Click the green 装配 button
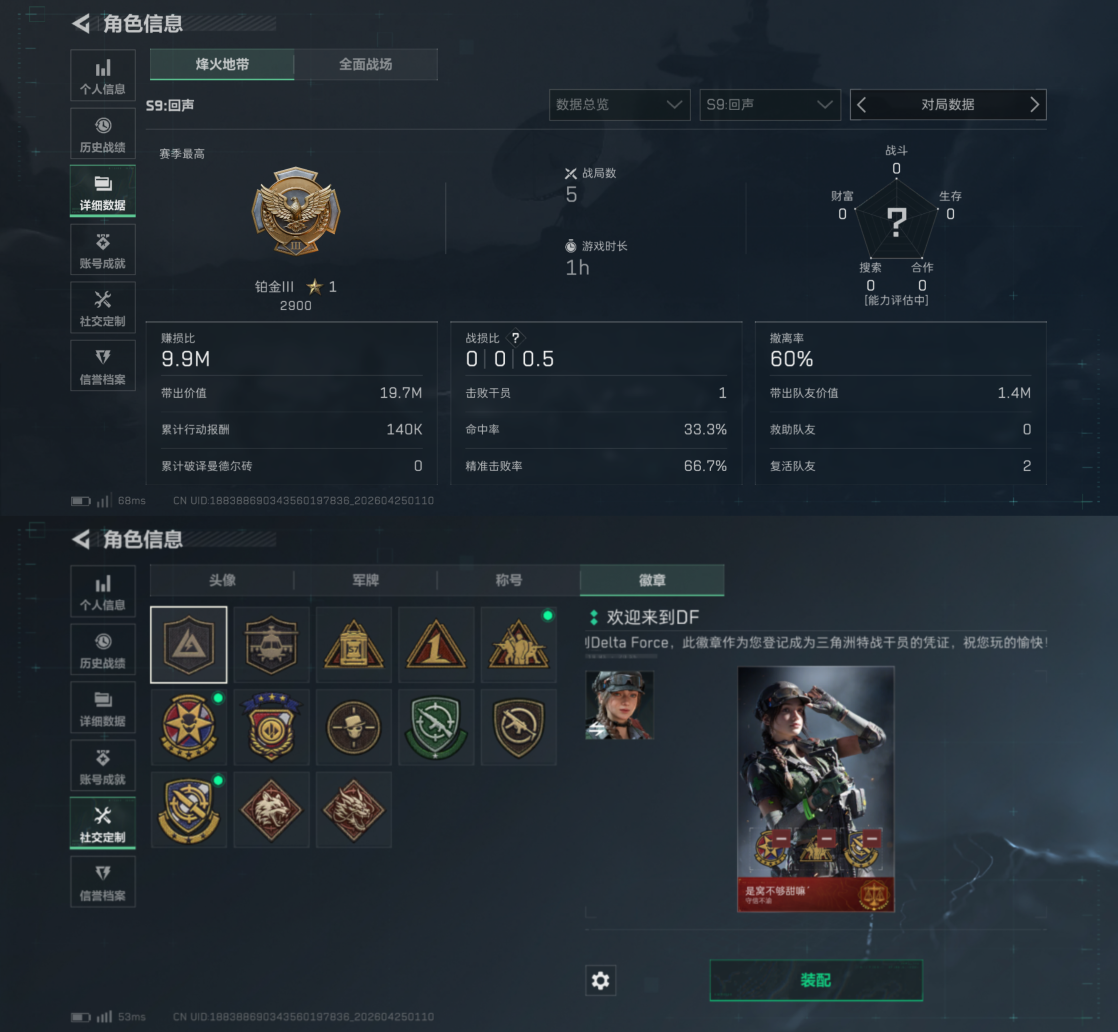The height and width of the screenshot is (1032, 1118). pos(816,981)
